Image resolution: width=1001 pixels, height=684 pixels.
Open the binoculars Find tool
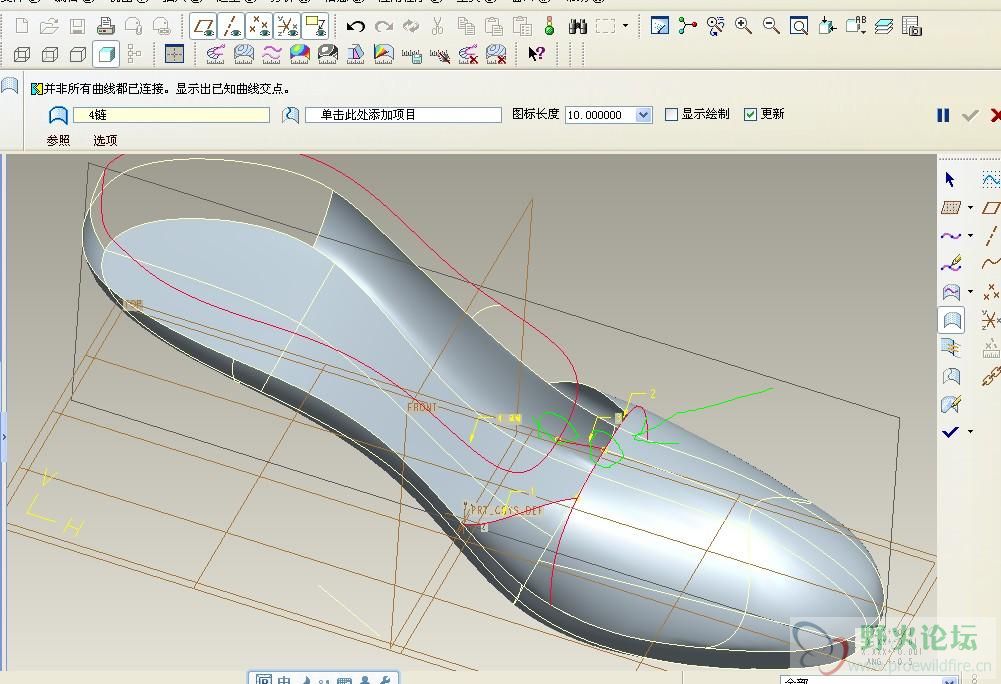578,26
